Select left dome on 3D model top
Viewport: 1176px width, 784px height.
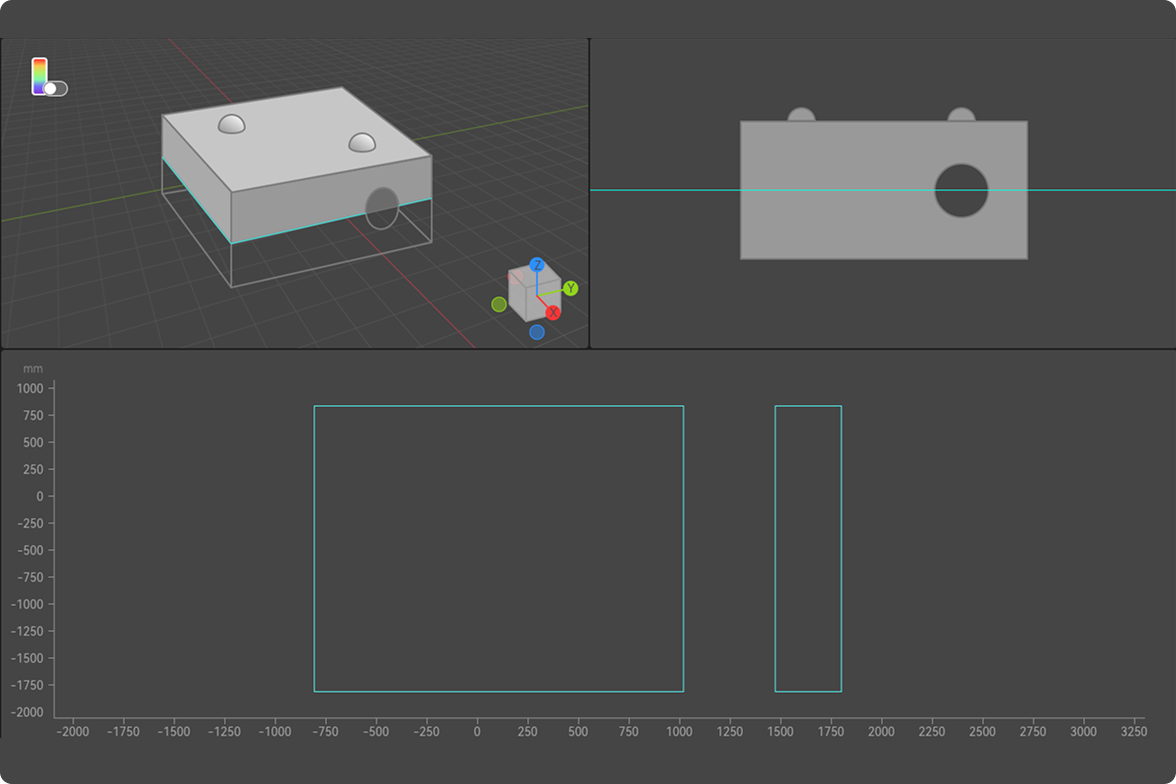(232, 124)
